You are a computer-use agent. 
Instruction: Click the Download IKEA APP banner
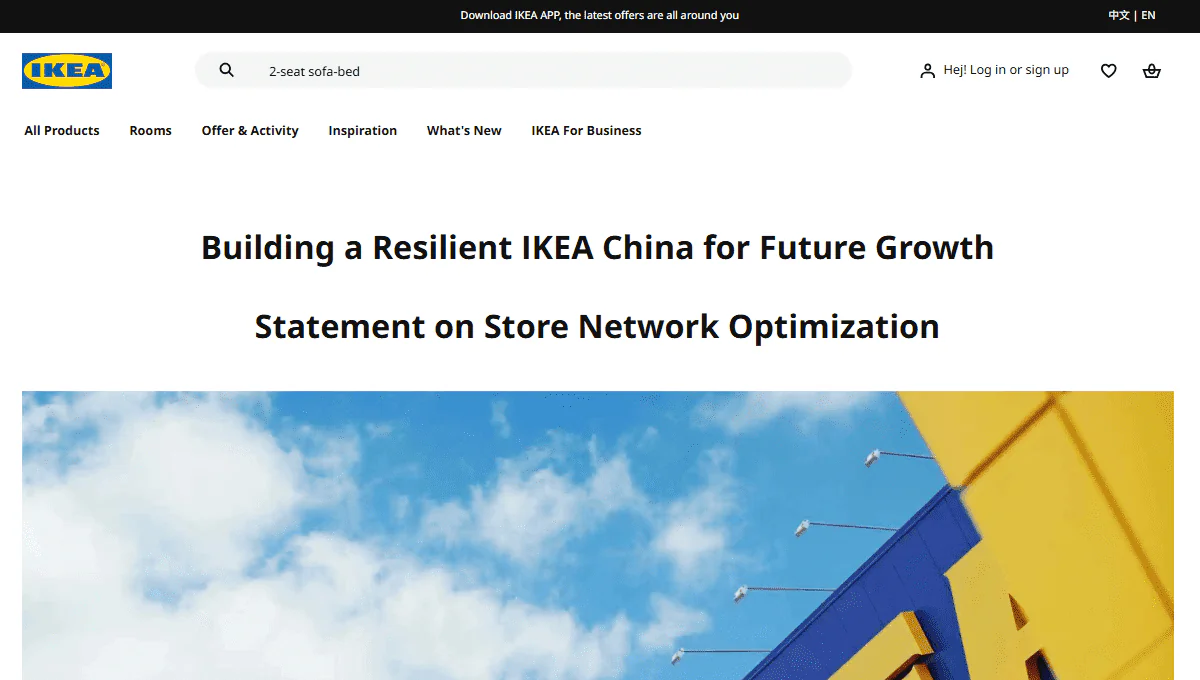[x=600, y=15]
